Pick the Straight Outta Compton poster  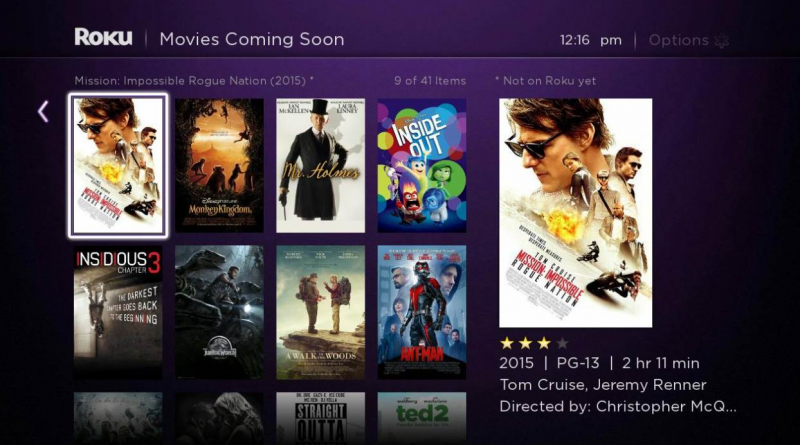[x=320, y=418]
